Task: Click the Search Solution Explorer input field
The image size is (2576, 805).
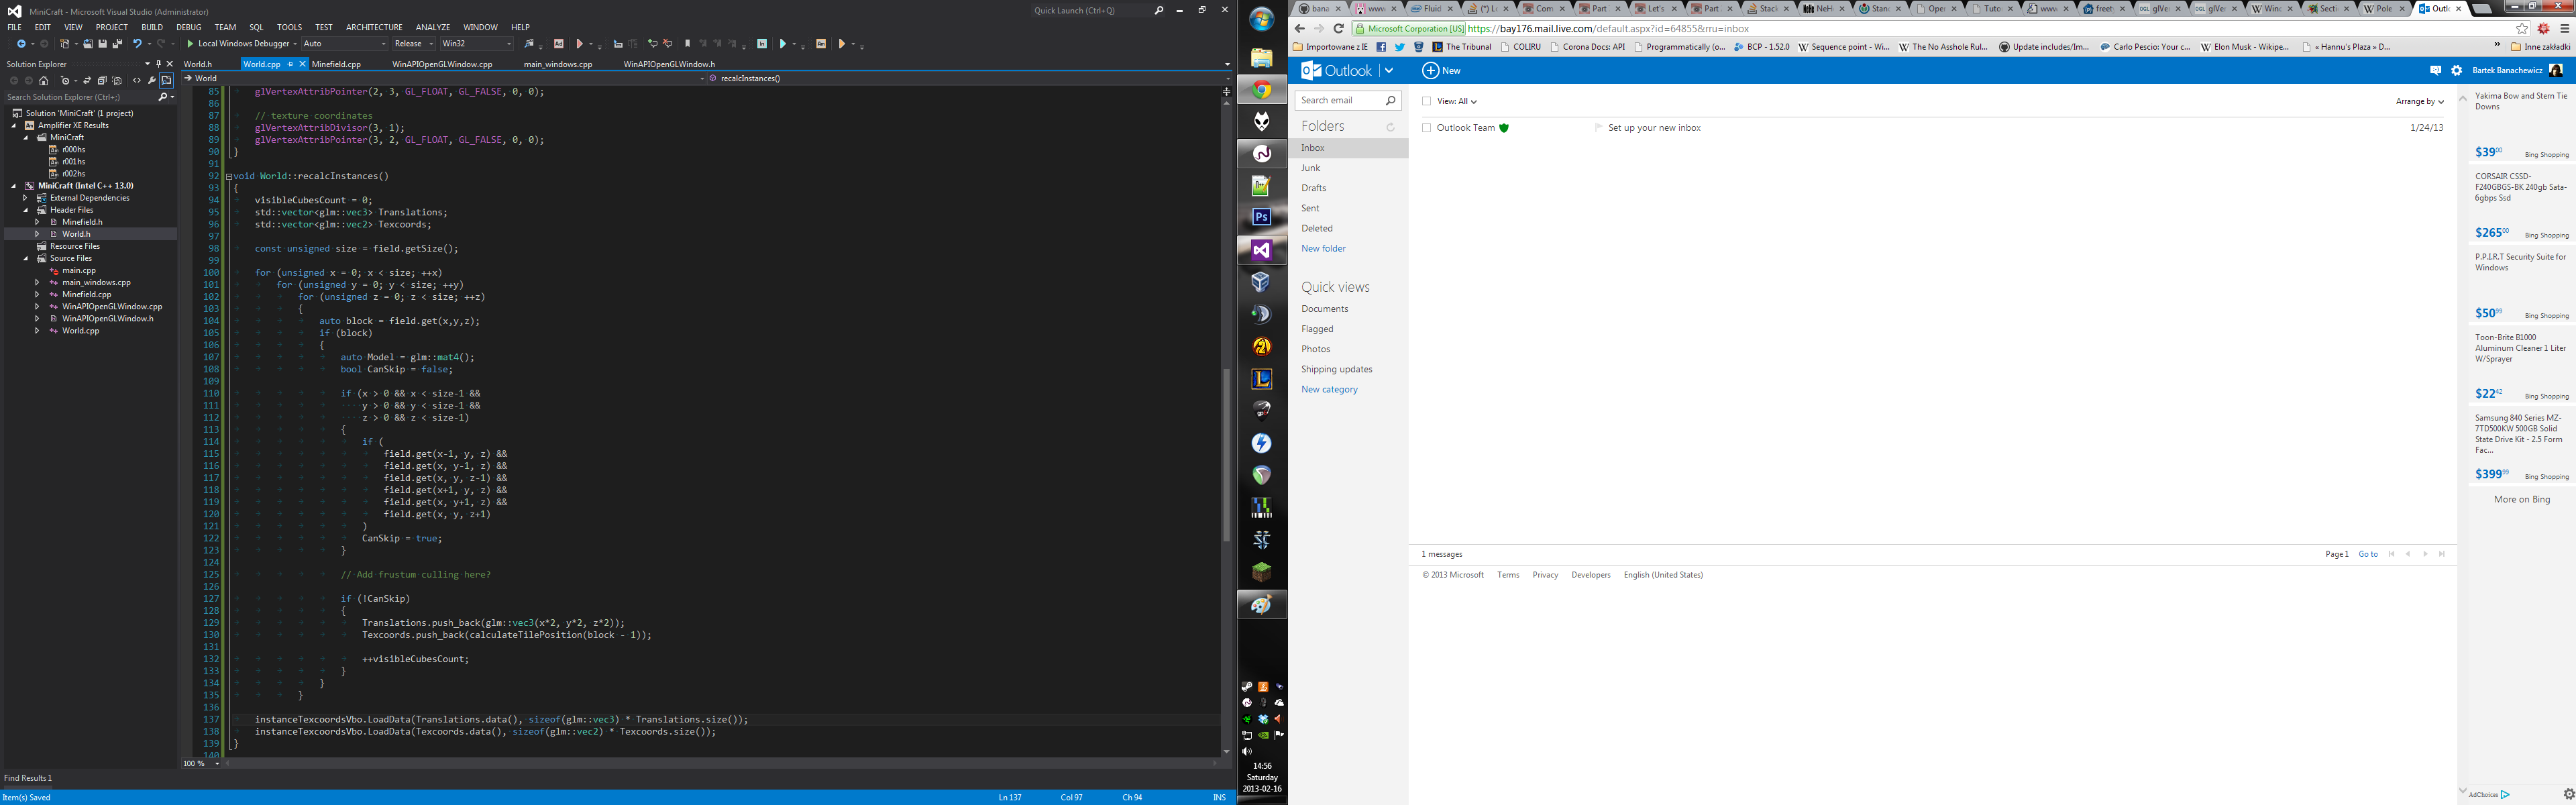Action: click(x=80, y=97)
